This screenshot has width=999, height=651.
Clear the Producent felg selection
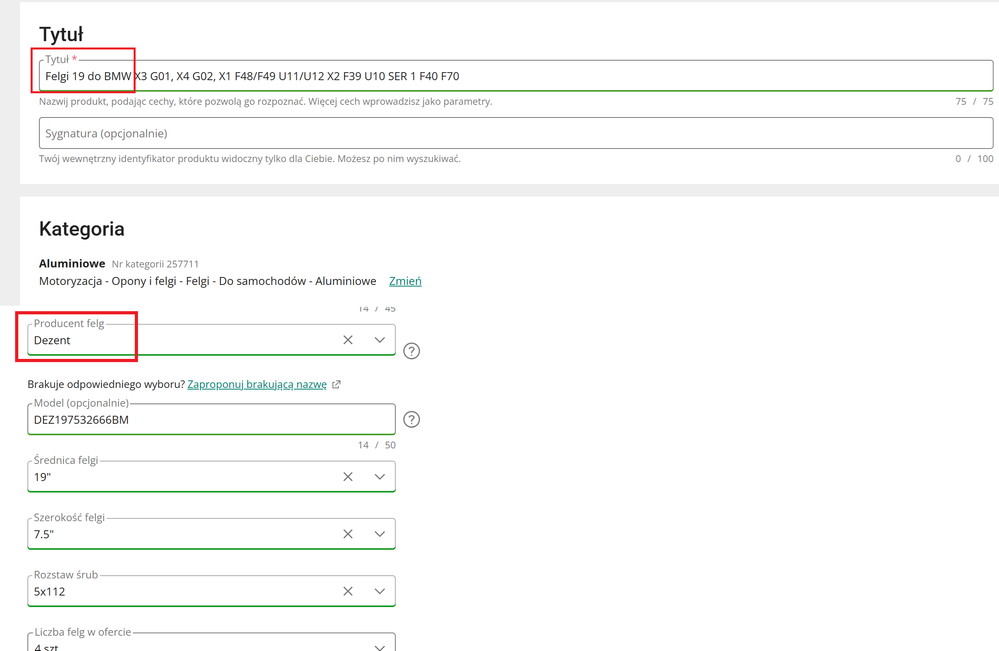click(x=348, y=340)
